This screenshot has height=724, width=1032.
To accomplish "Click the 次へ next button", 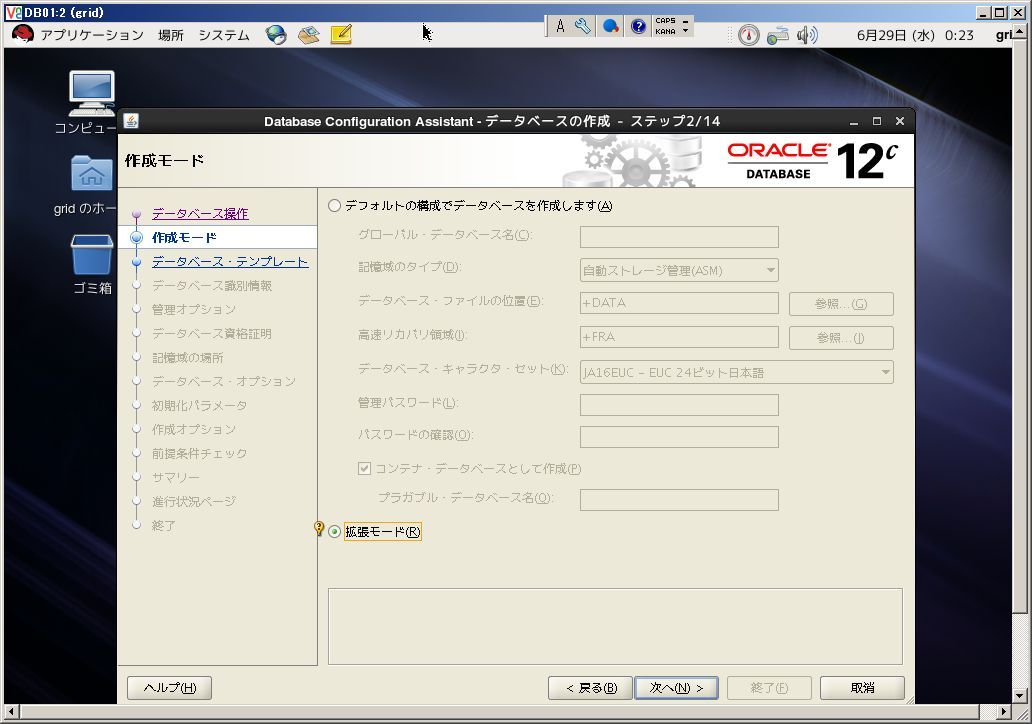I will pyautogui.click(x=676, y=688).
